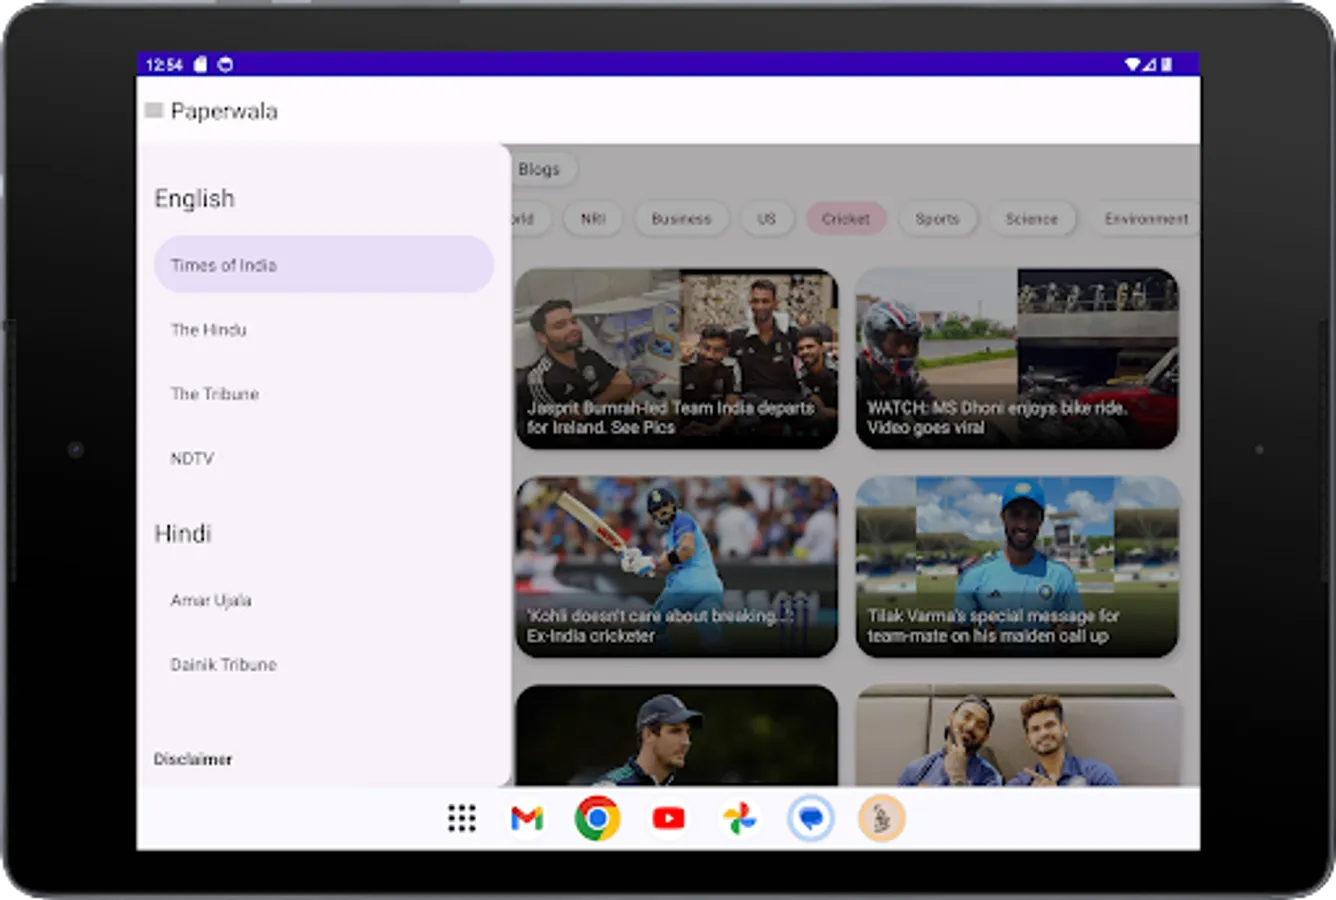Open Jasprit Bumrah Team India Ireland article

point(677,358)
